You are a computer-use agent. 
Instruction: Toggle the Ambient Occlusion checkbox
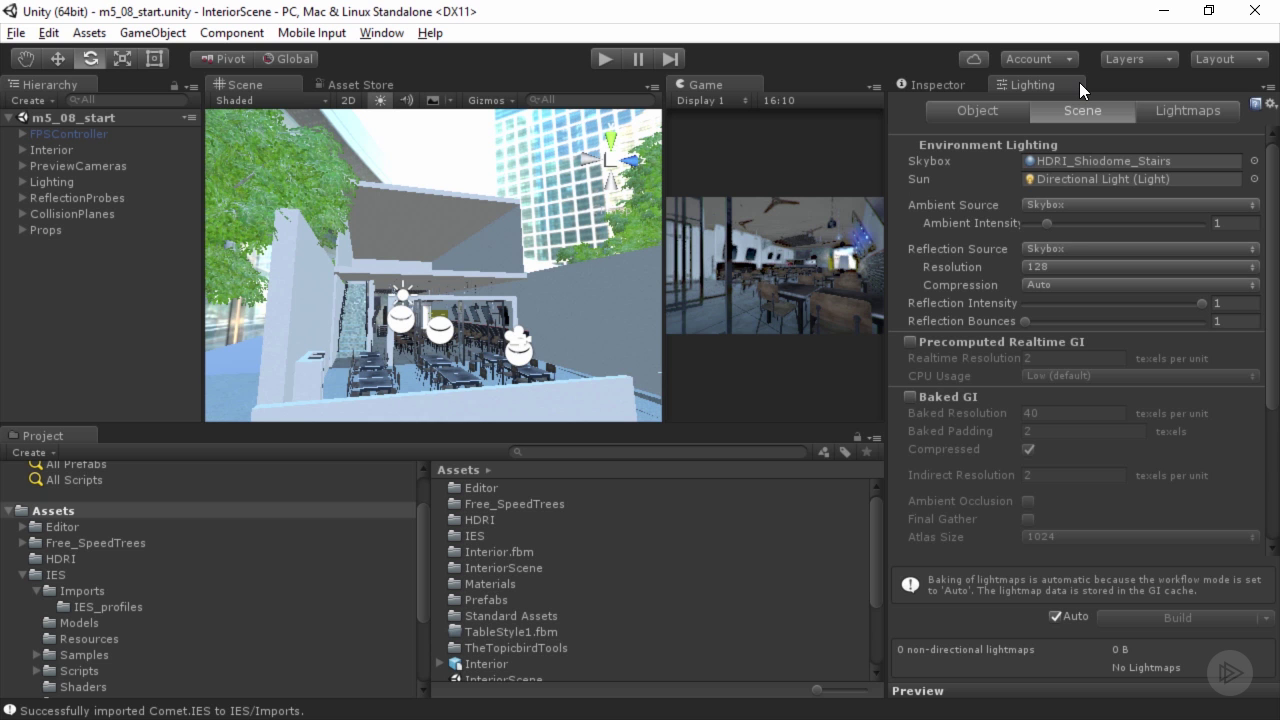1028,501
